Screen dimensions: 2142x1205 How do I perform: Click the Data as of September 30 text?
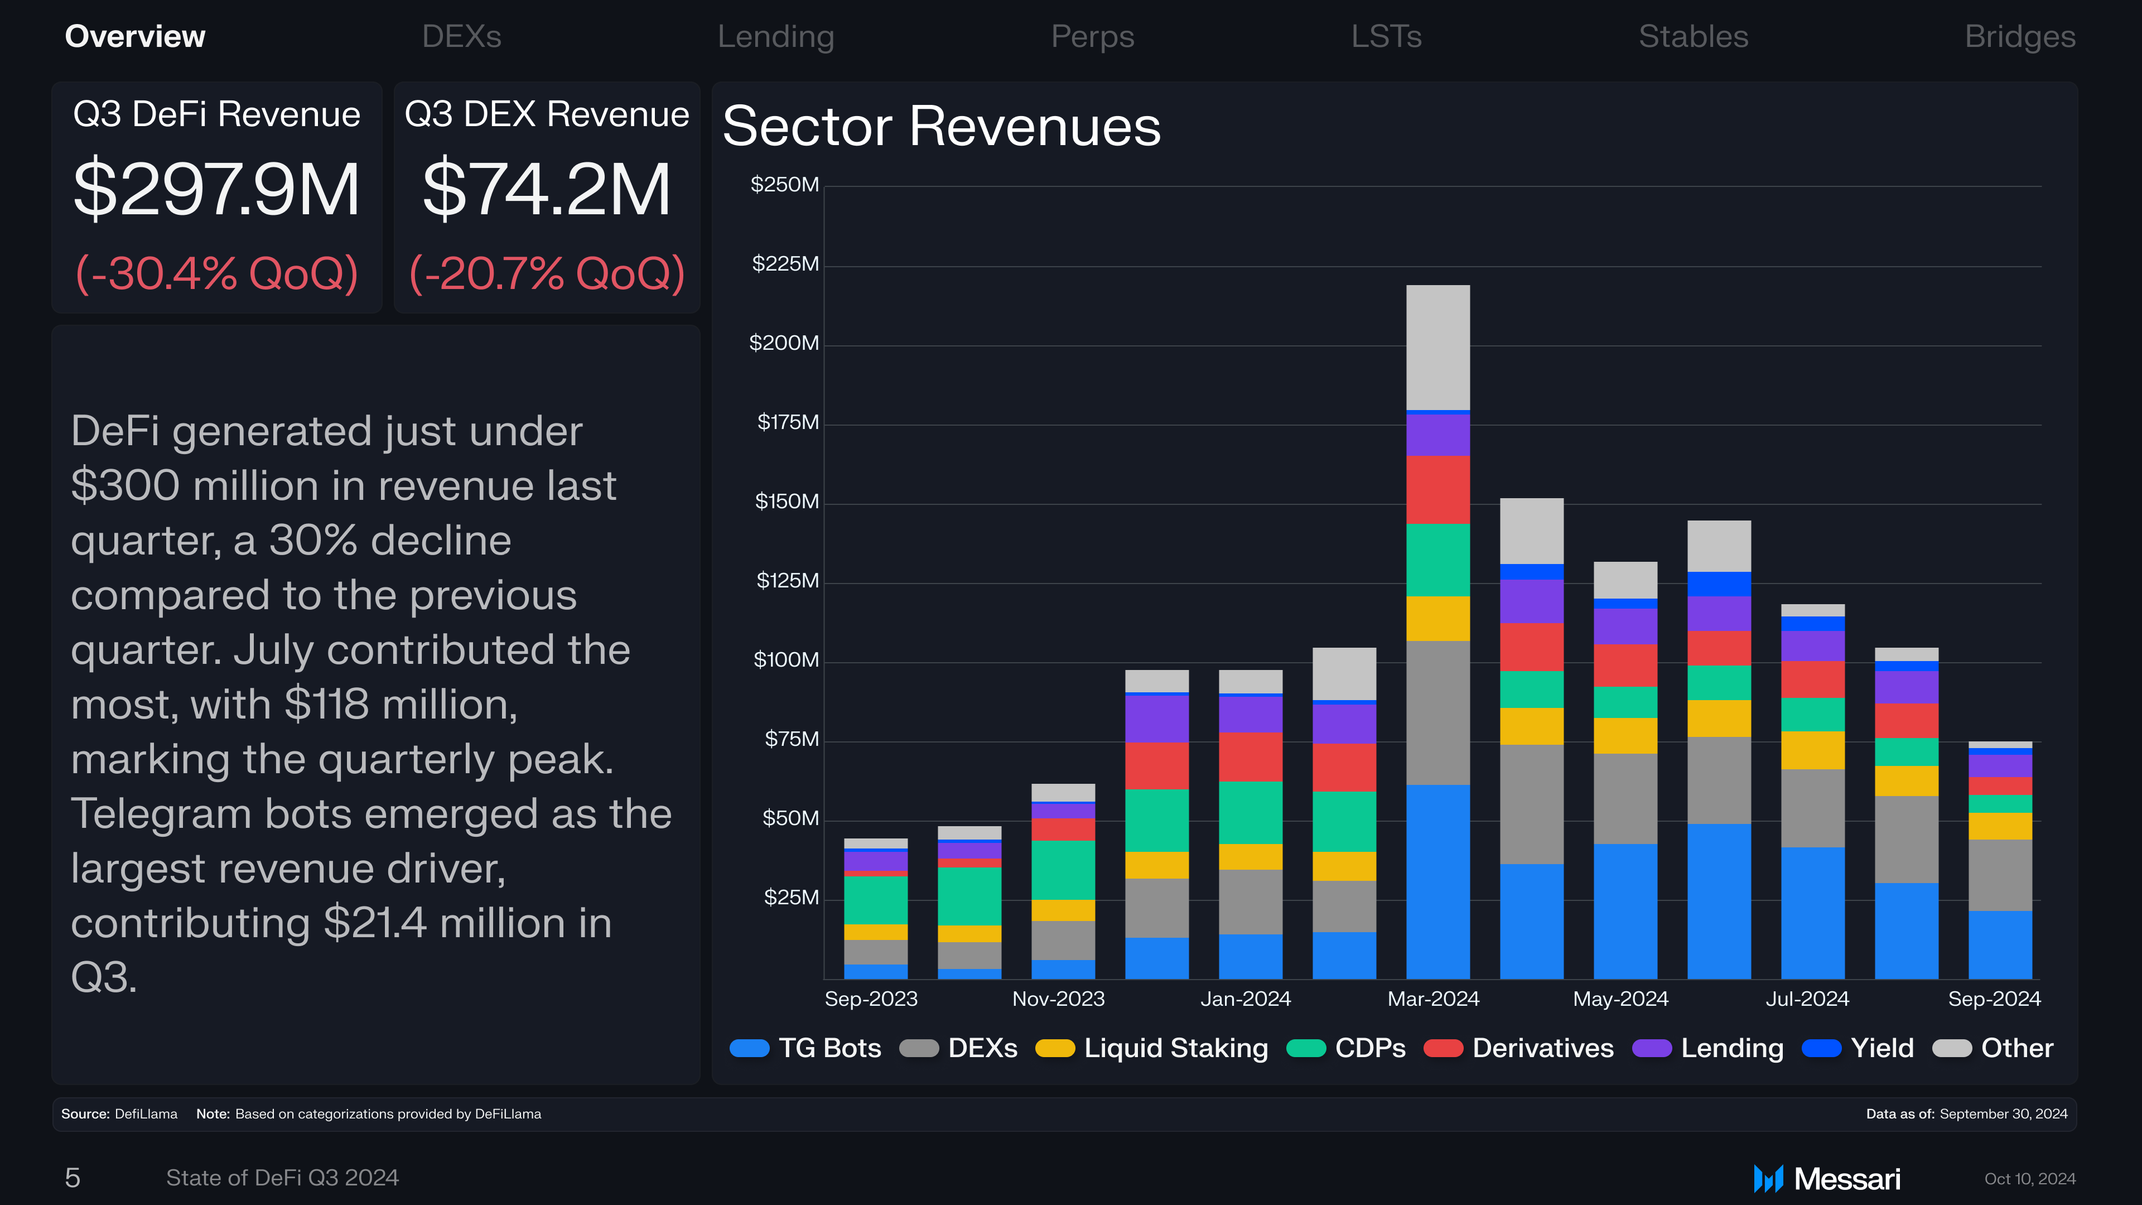(1966, 1114)
